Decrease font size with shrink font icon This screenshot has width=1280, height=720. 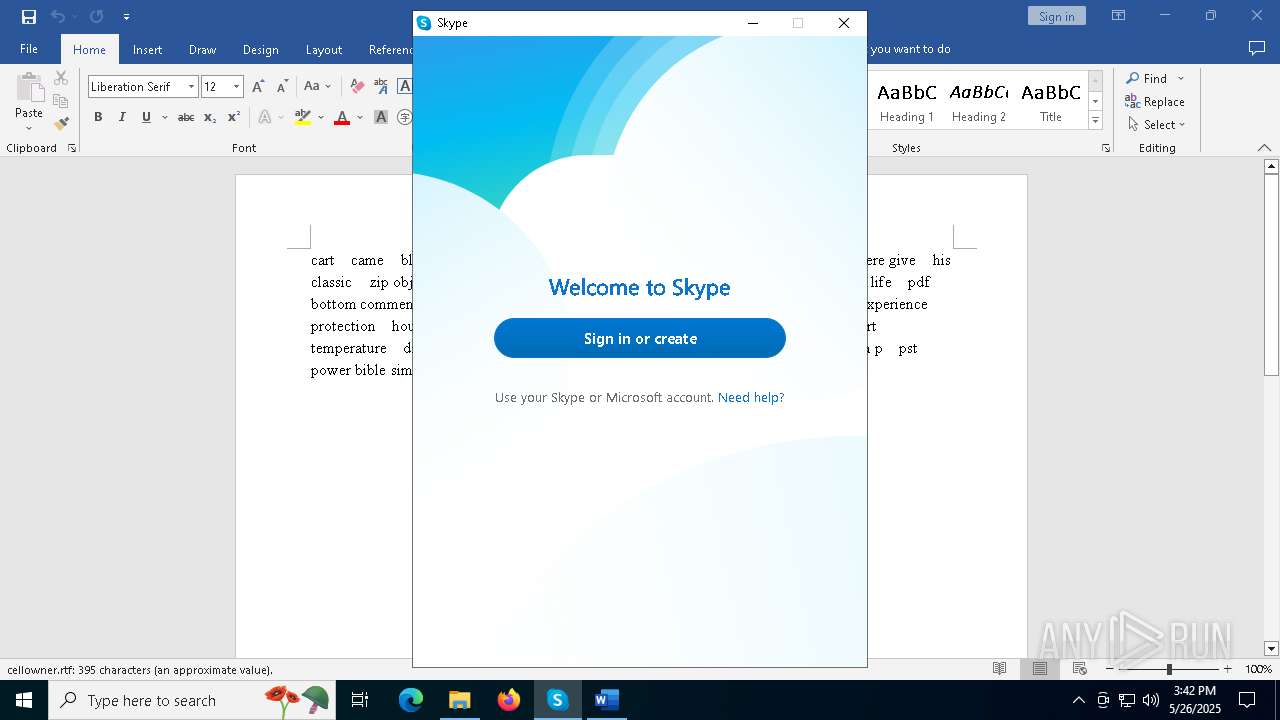tap(282, 87)
